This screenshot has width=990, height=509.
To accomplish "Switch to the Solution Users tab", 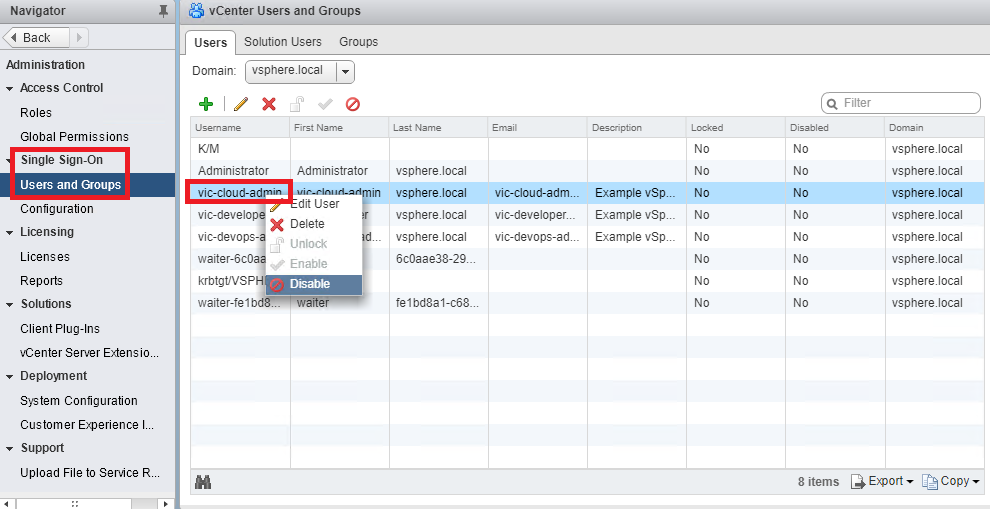I will [283, 42].
